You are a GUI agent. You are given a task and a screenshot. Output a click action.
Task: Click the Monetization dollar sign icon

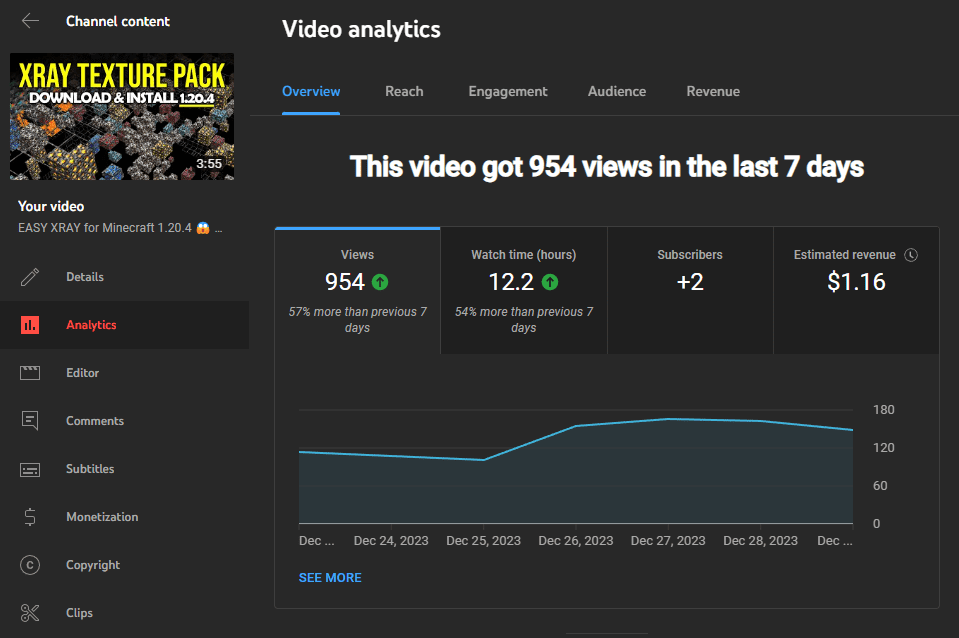click(x=30, y=517)
